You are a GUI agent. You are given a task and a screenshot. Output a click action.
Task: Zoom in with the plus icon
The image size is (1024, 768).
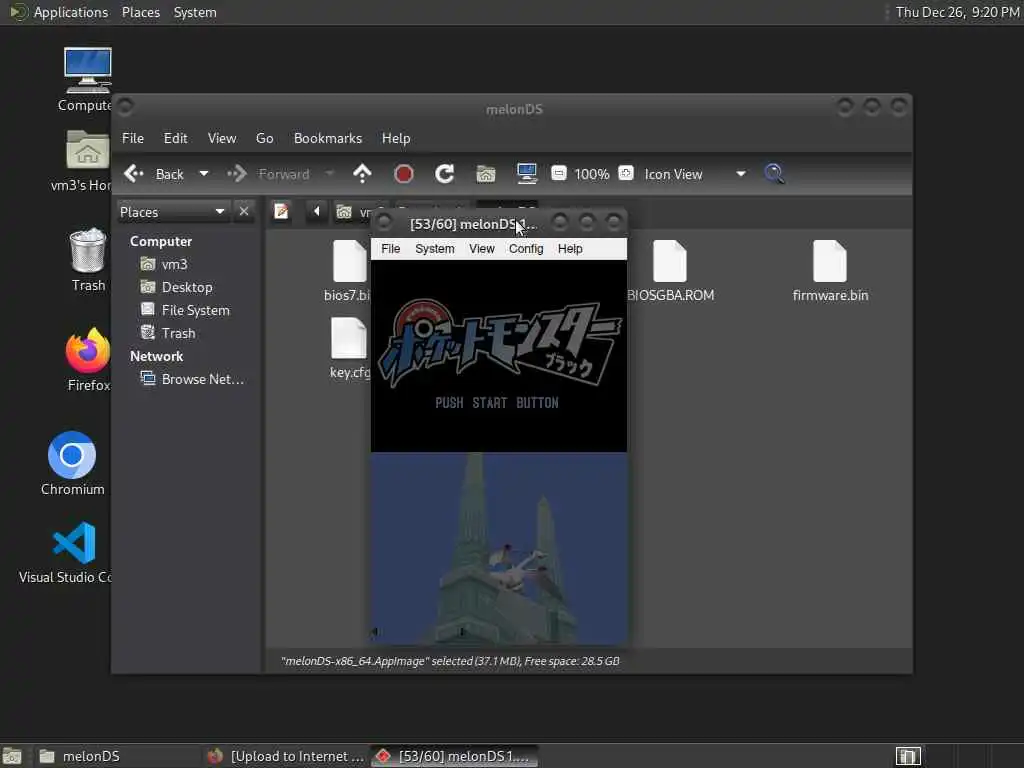point(626,174)
